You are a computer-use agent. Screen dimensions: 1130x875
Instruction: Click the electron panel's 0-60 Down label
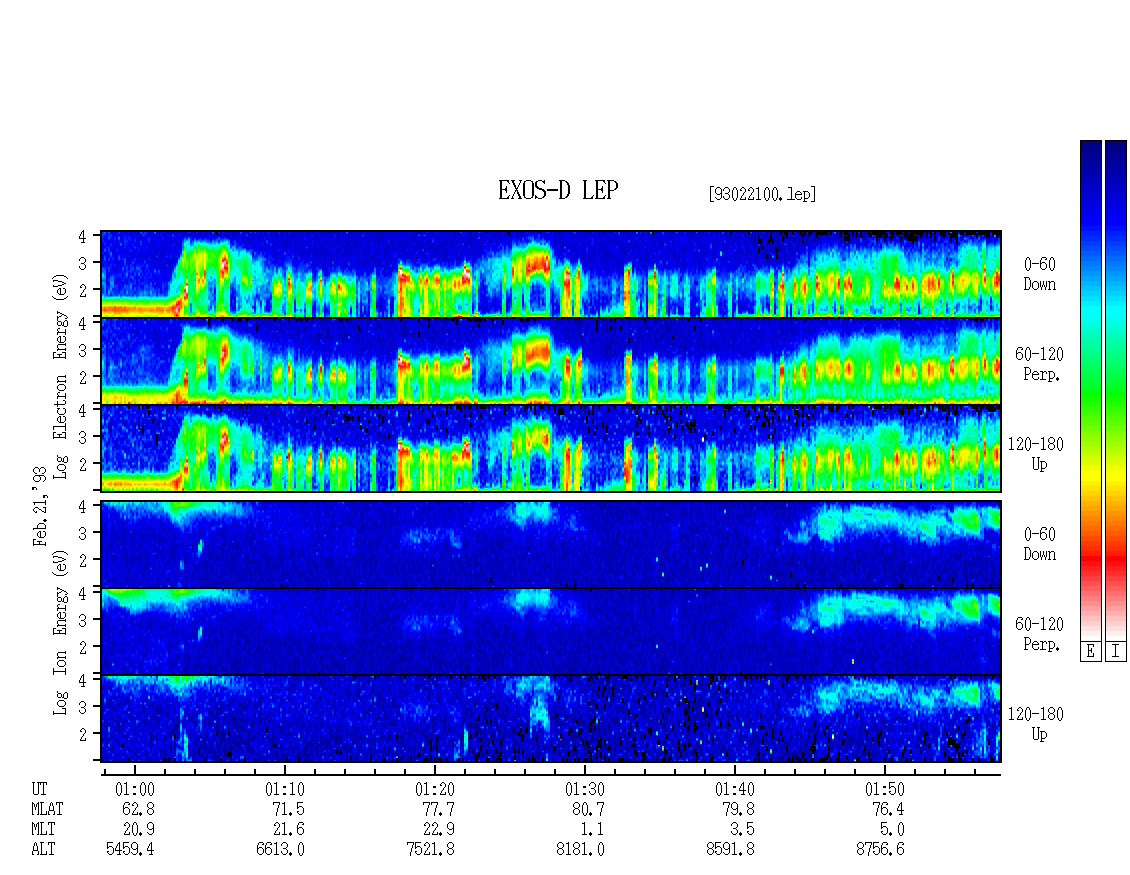click(1039, 275)
